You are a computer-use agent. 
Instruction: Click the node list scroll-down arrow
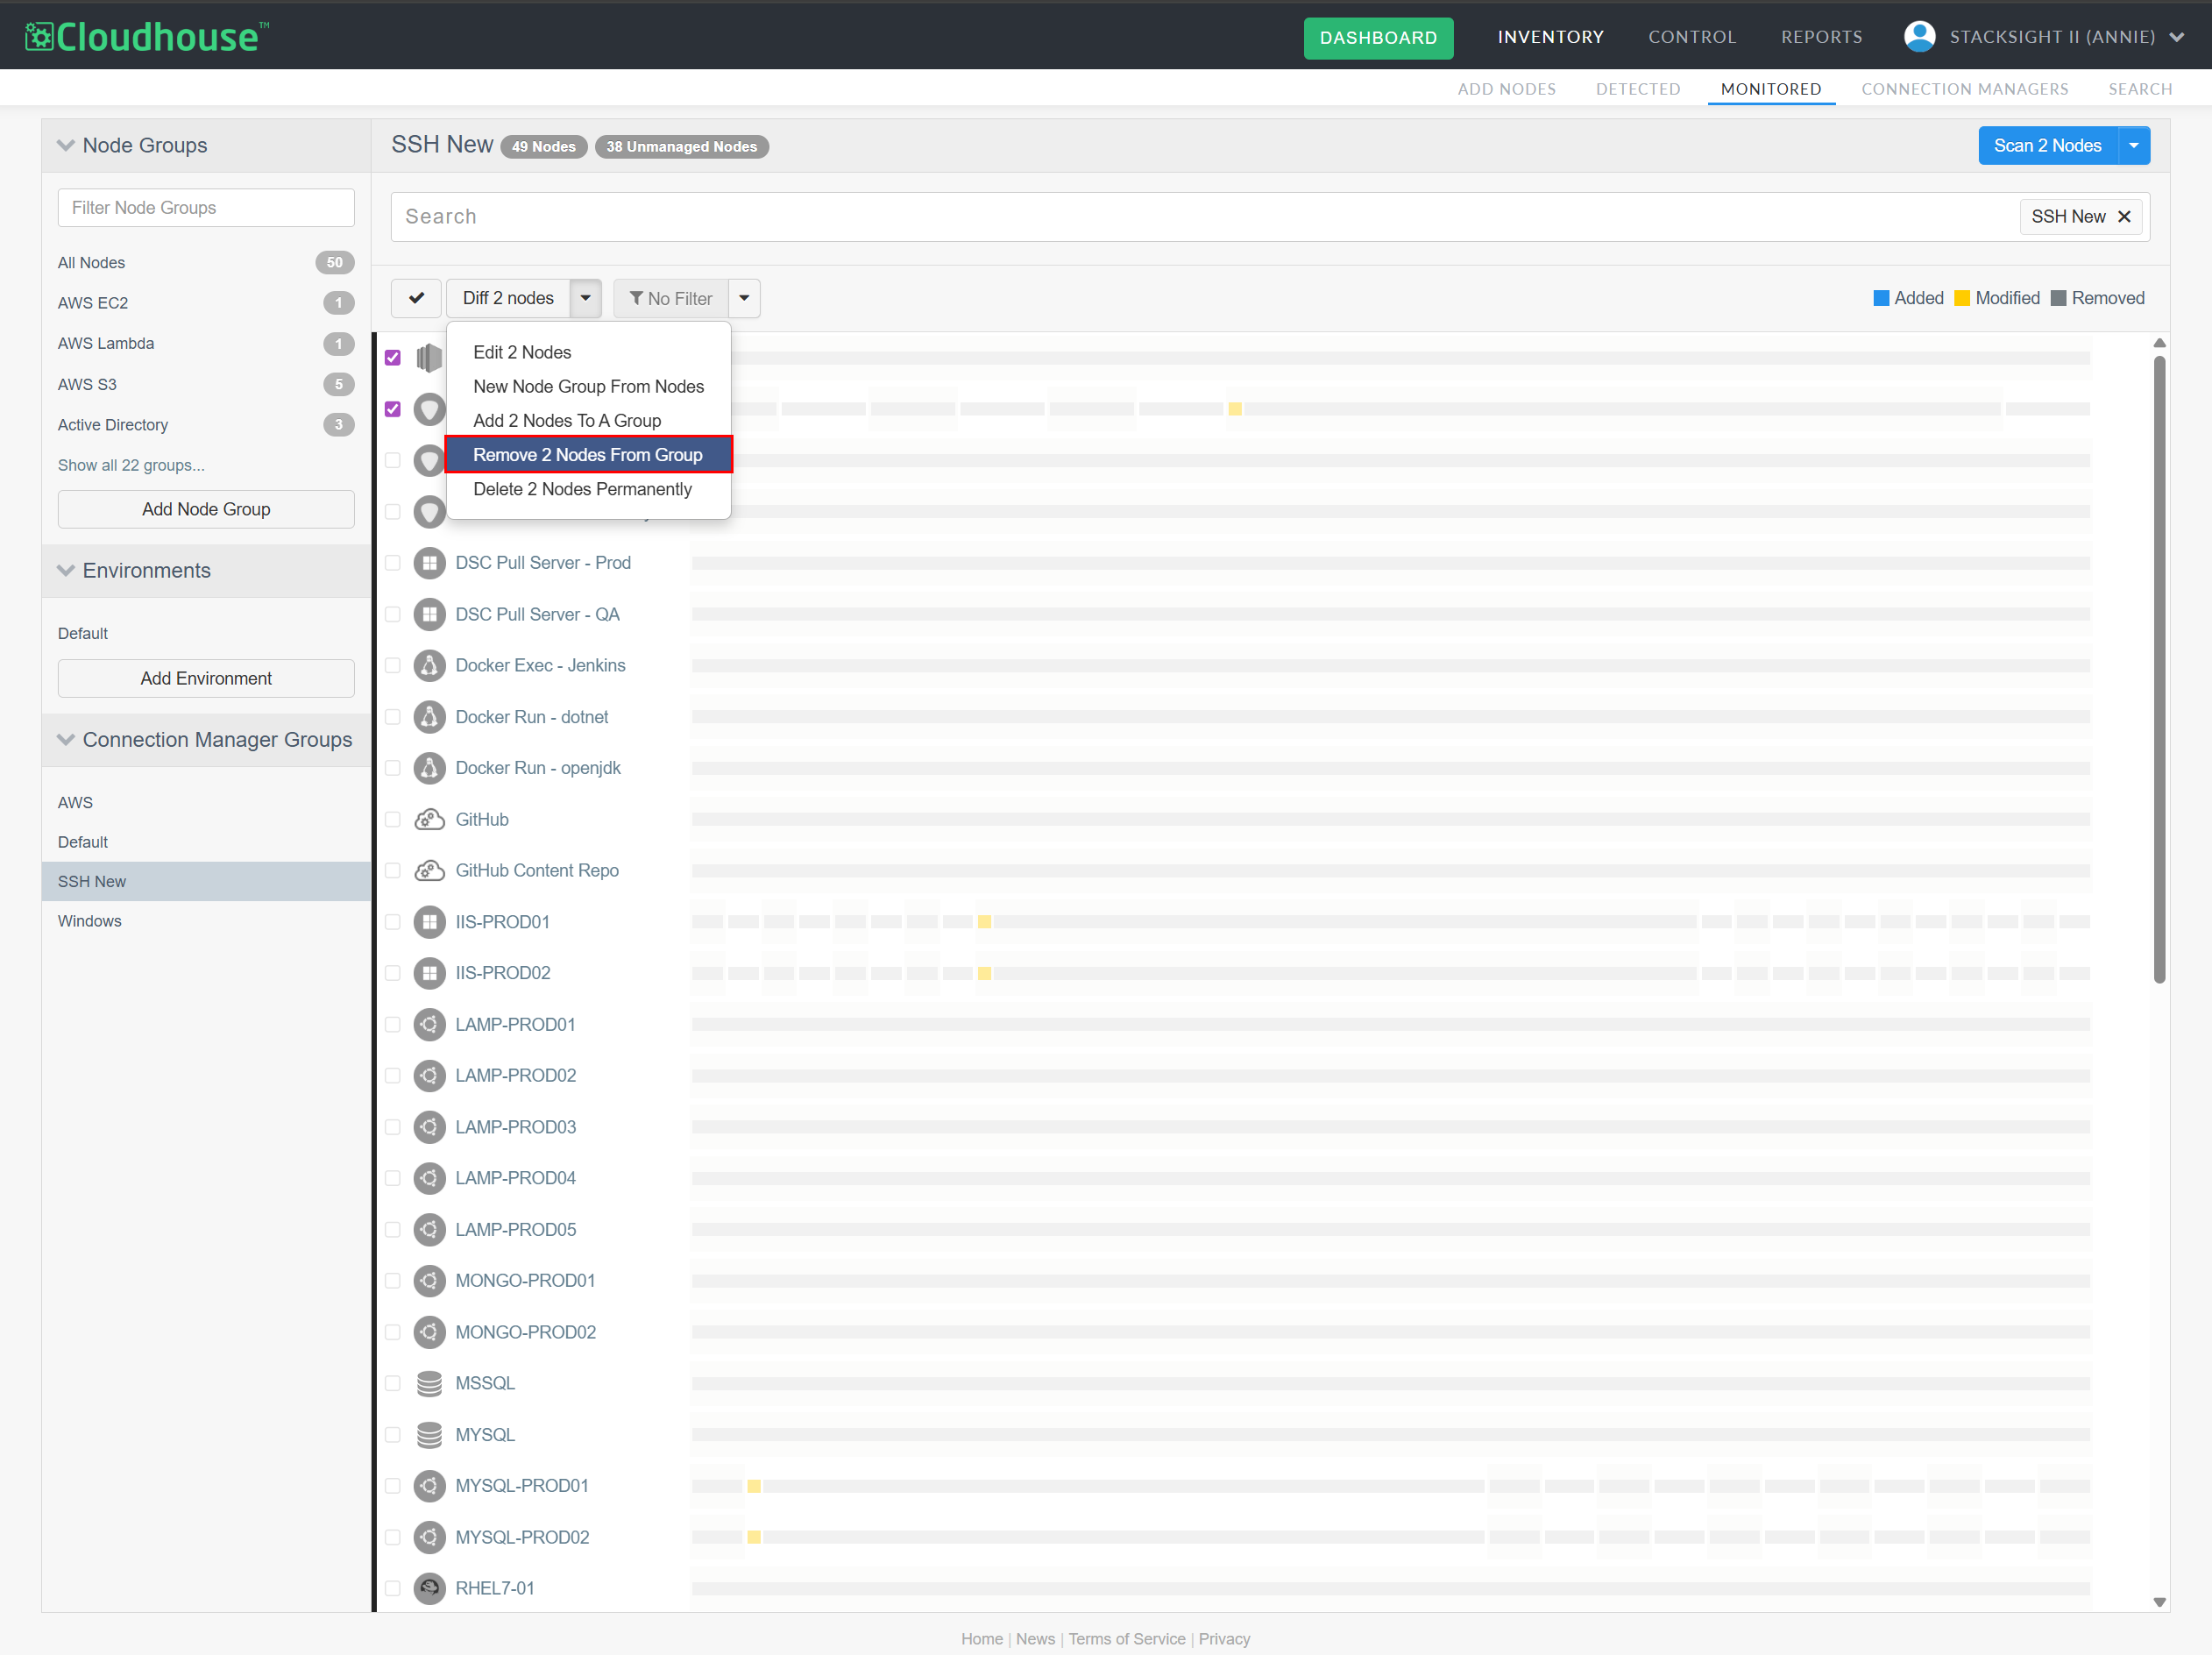2159,1602
